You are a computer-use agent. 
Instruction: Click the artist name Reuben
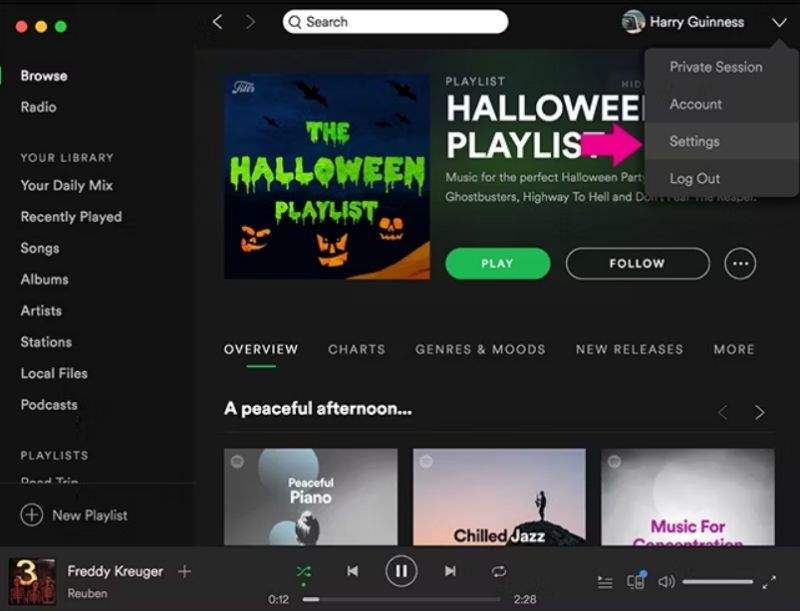click(87, 593)
